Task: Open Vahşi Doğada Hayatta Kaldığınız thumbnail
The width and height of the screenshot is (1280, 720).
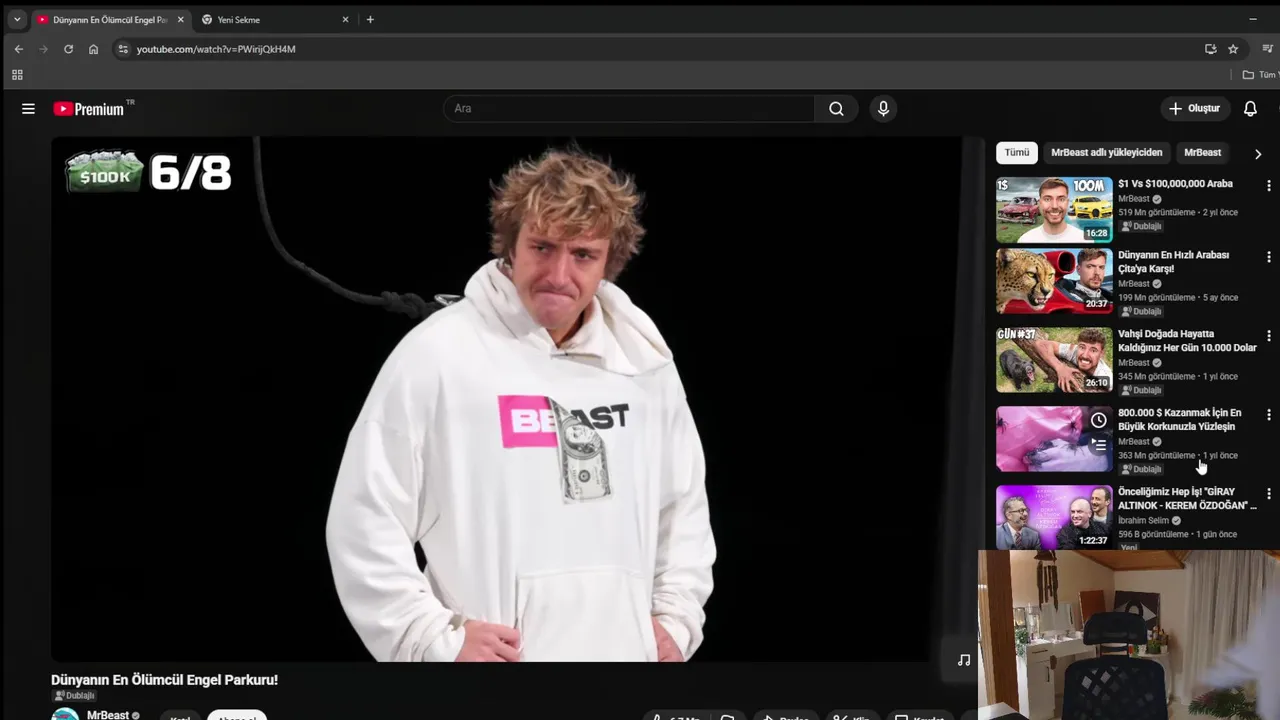Action: [1054, 360]
